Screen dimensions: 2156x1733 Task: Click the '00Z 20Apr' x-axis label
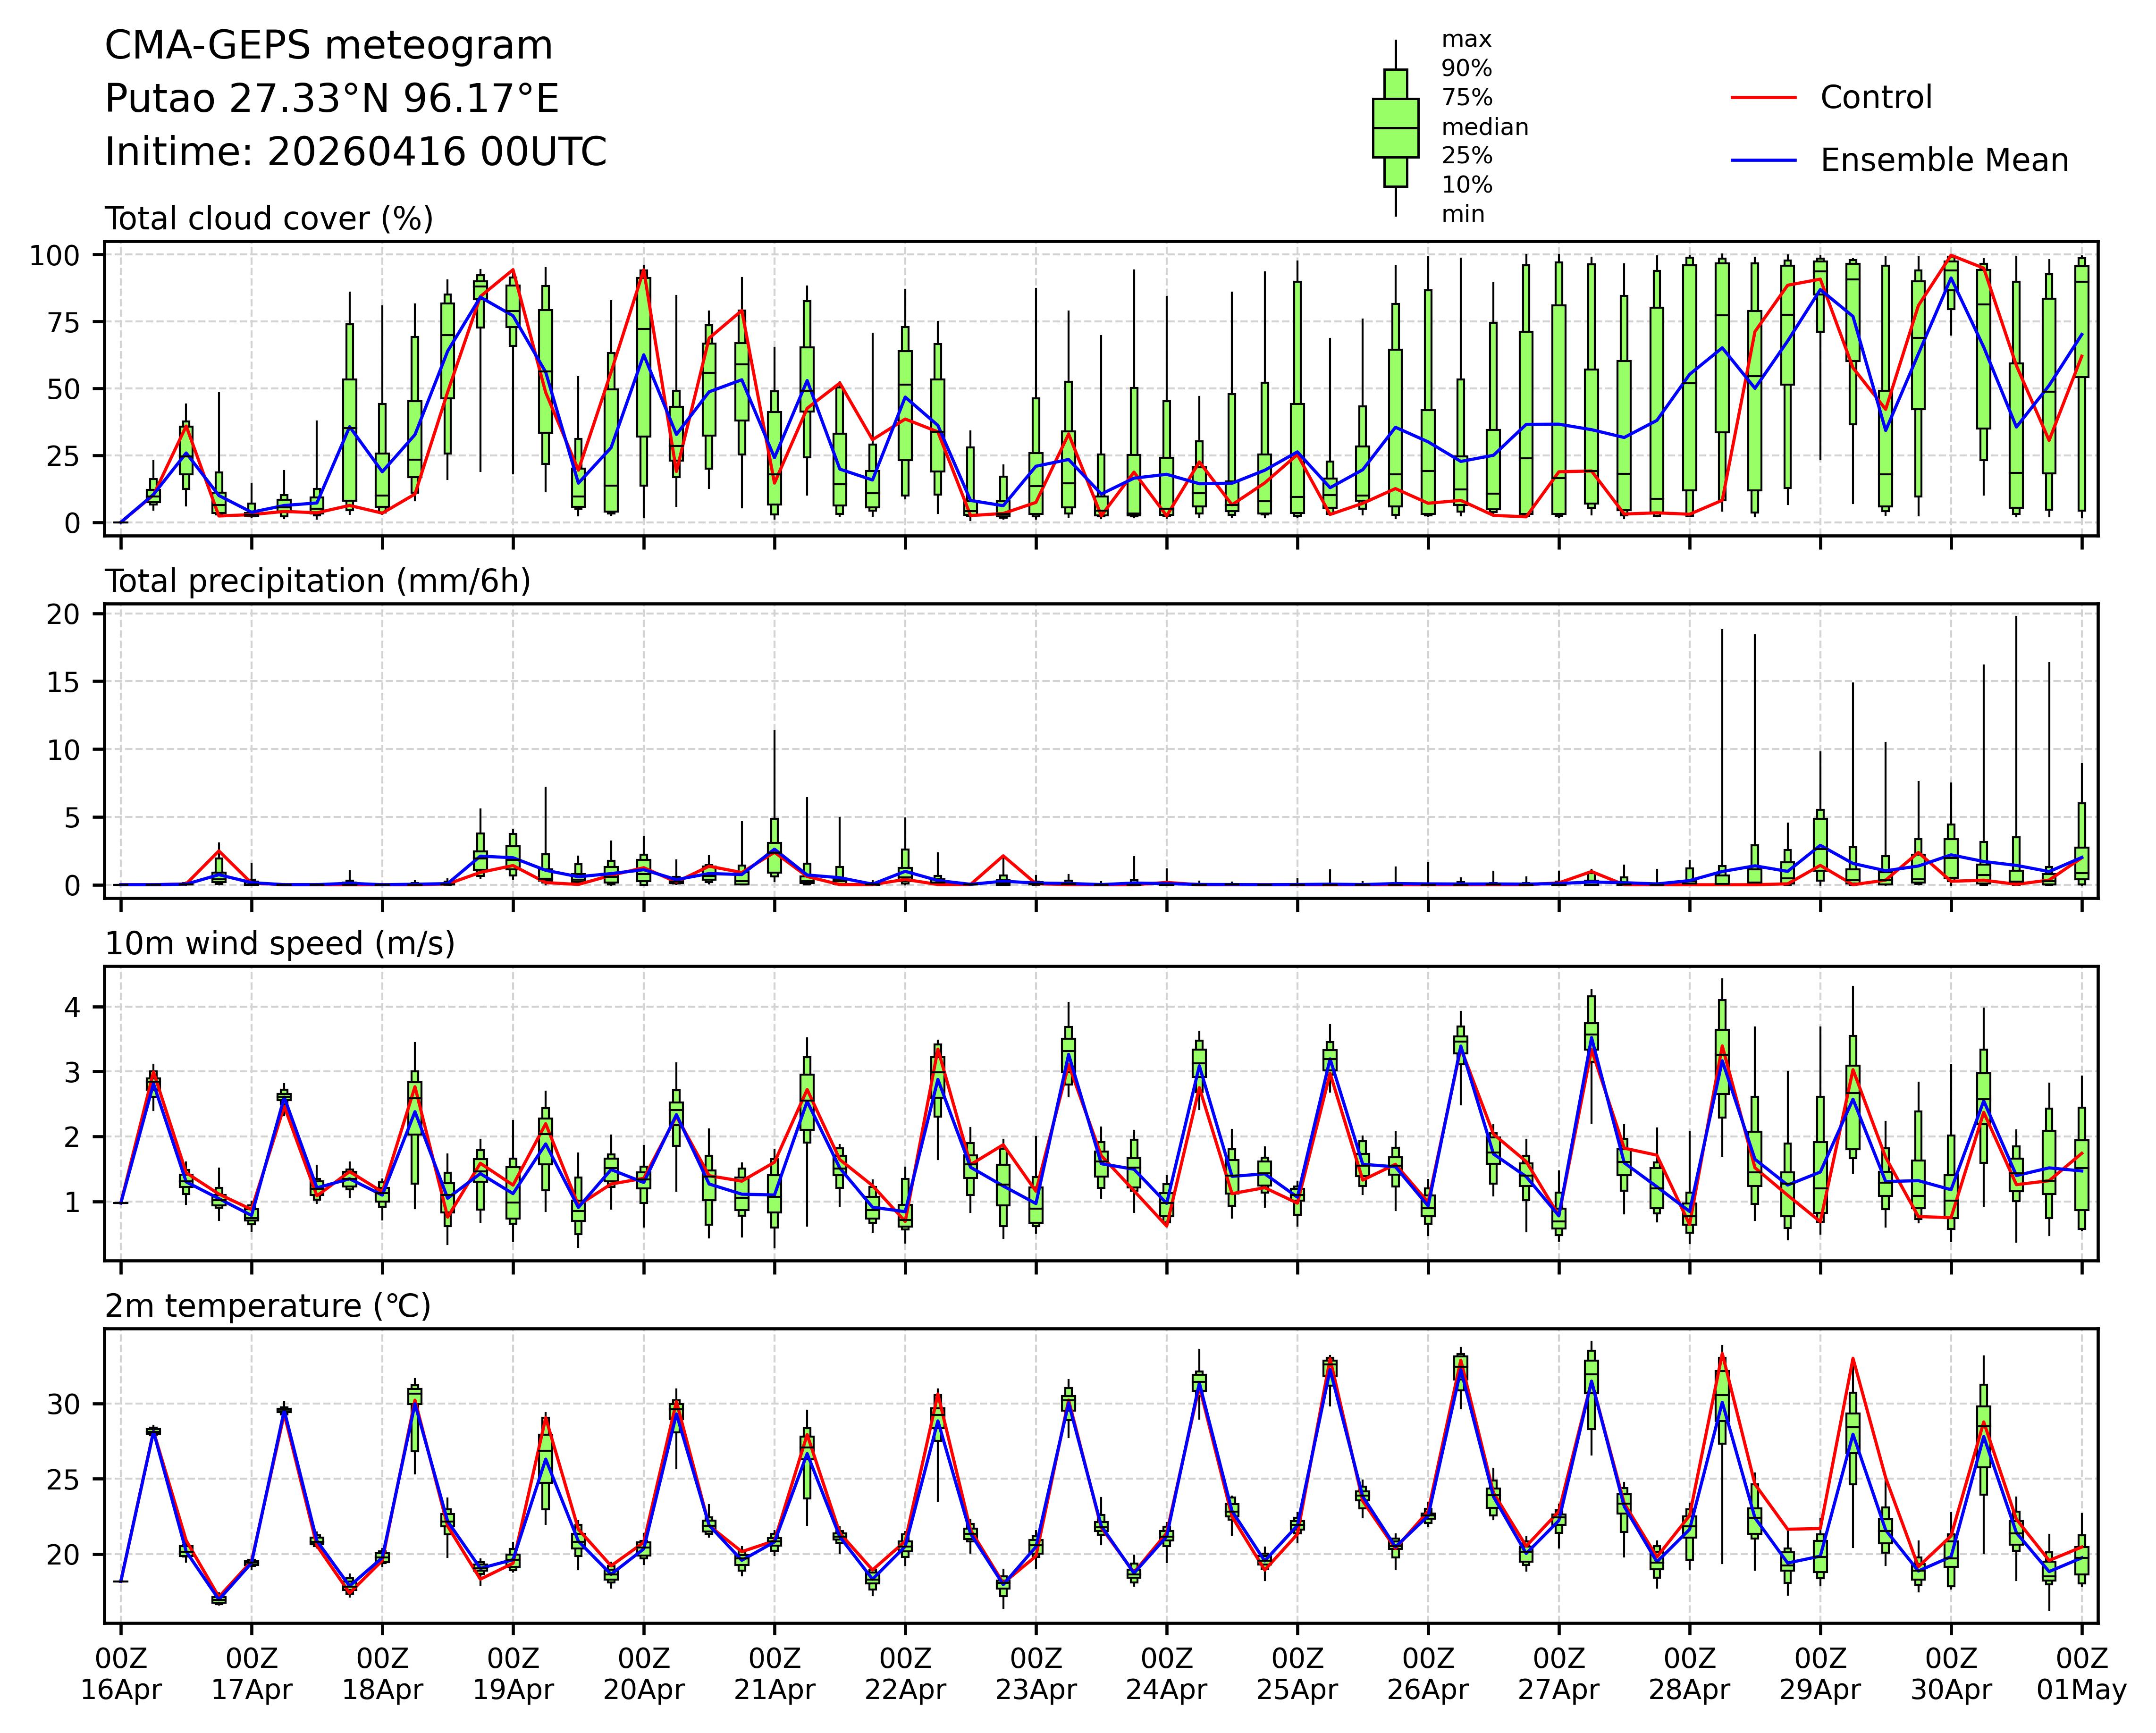pos(643,1674)
